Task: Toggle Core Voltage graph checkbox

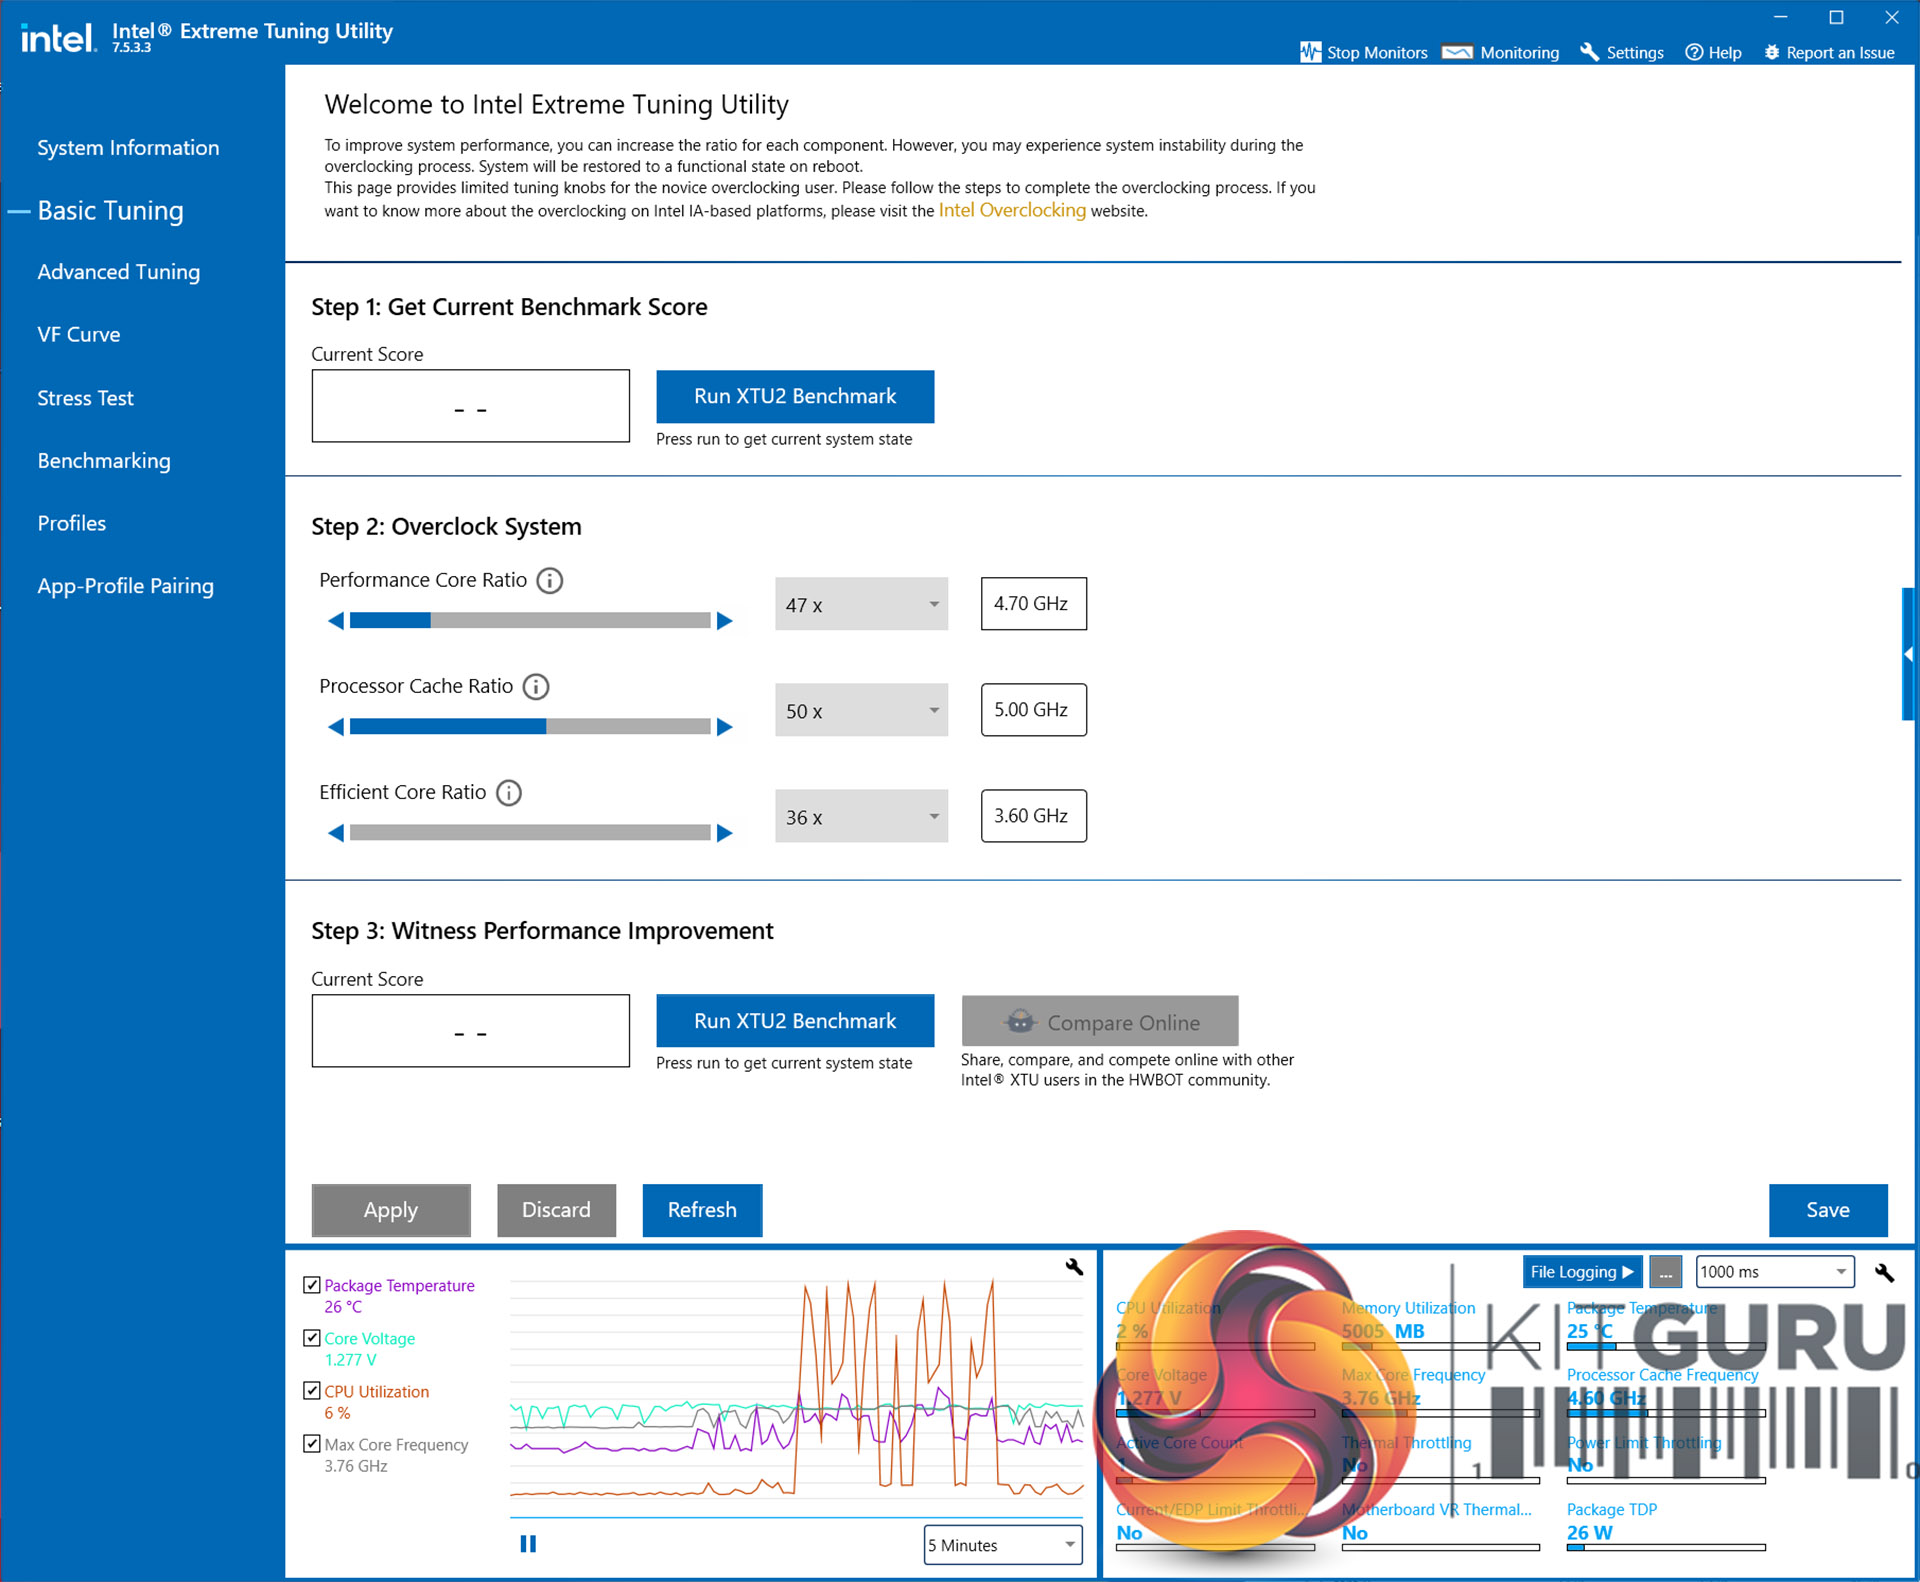Action: (312, 1338)
